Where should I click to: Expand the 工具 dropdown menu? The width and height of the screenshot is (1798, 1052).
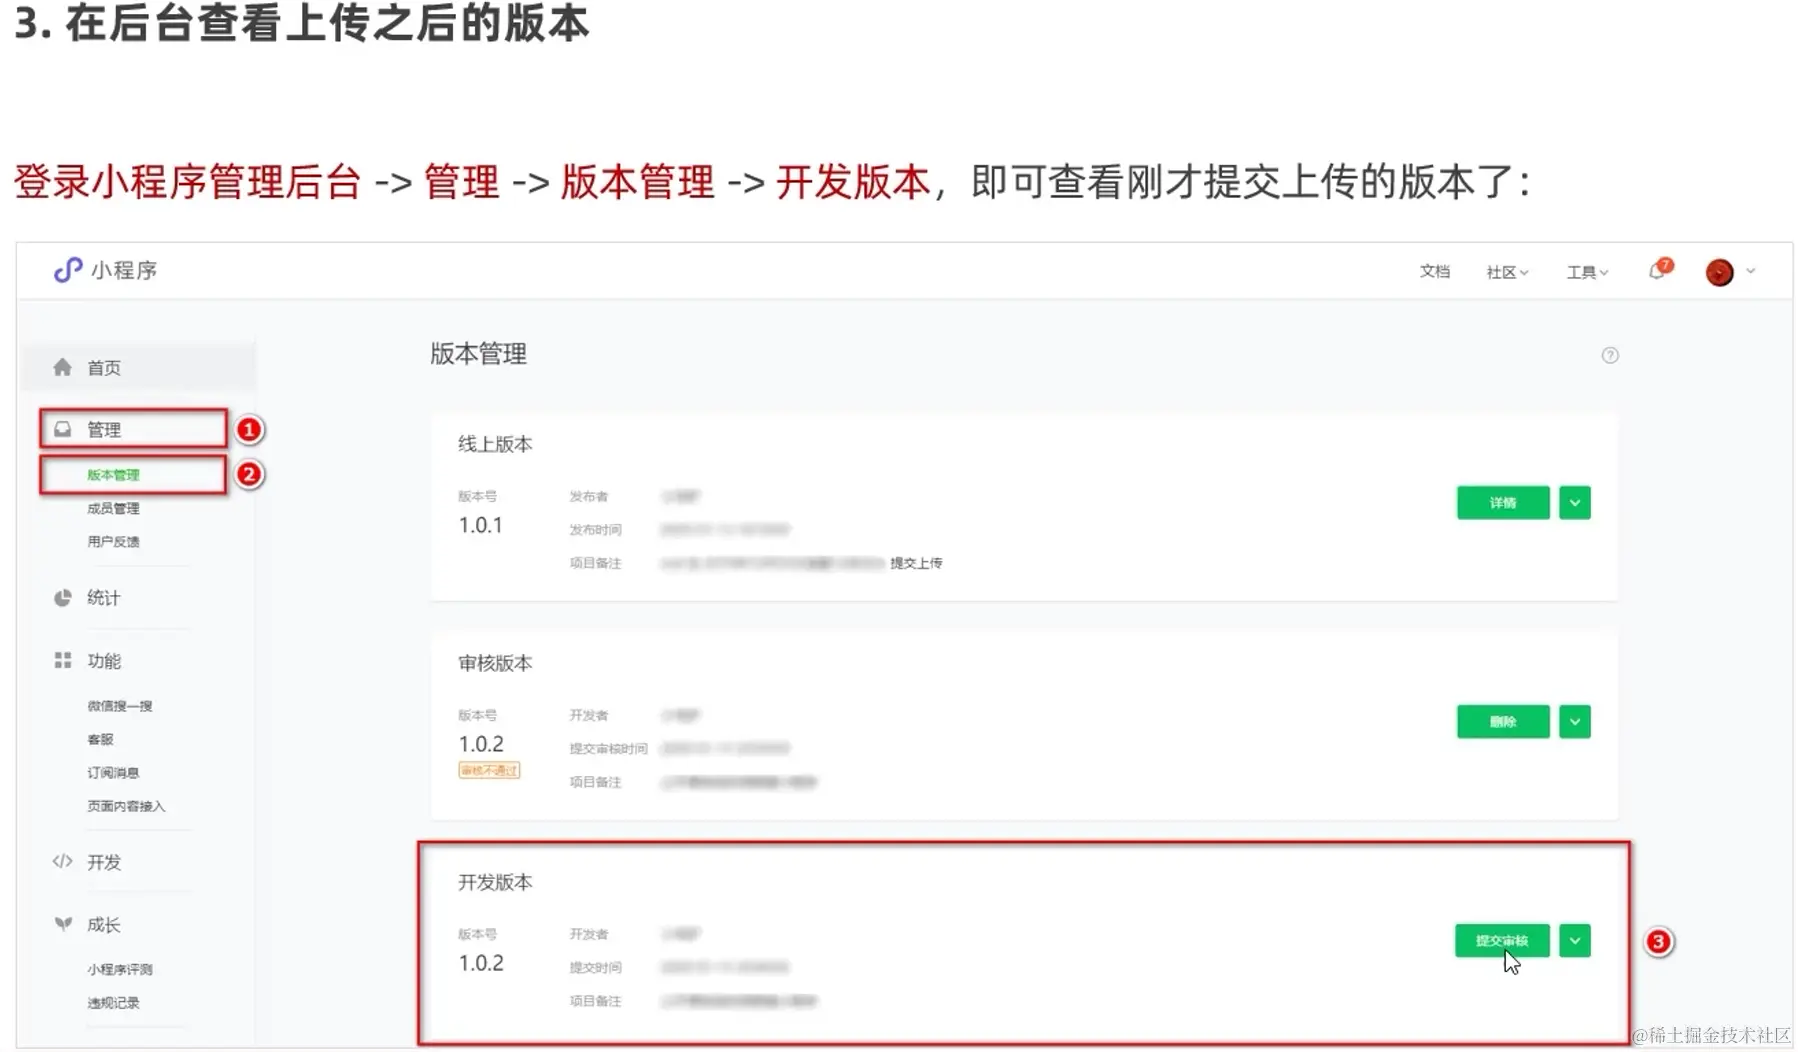(1587, 272)
